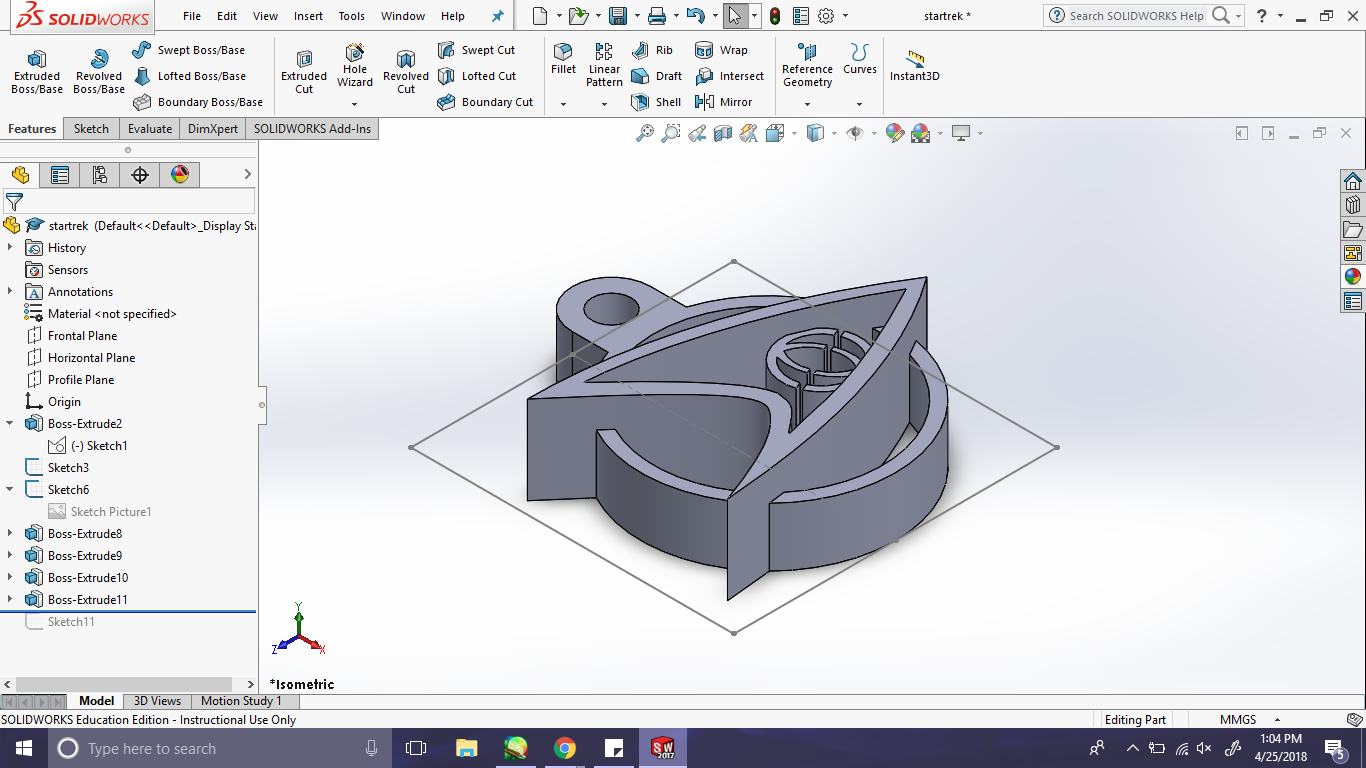
Task: Pin the SOLIDWORKS menu bar
Action: coord(498,16)
